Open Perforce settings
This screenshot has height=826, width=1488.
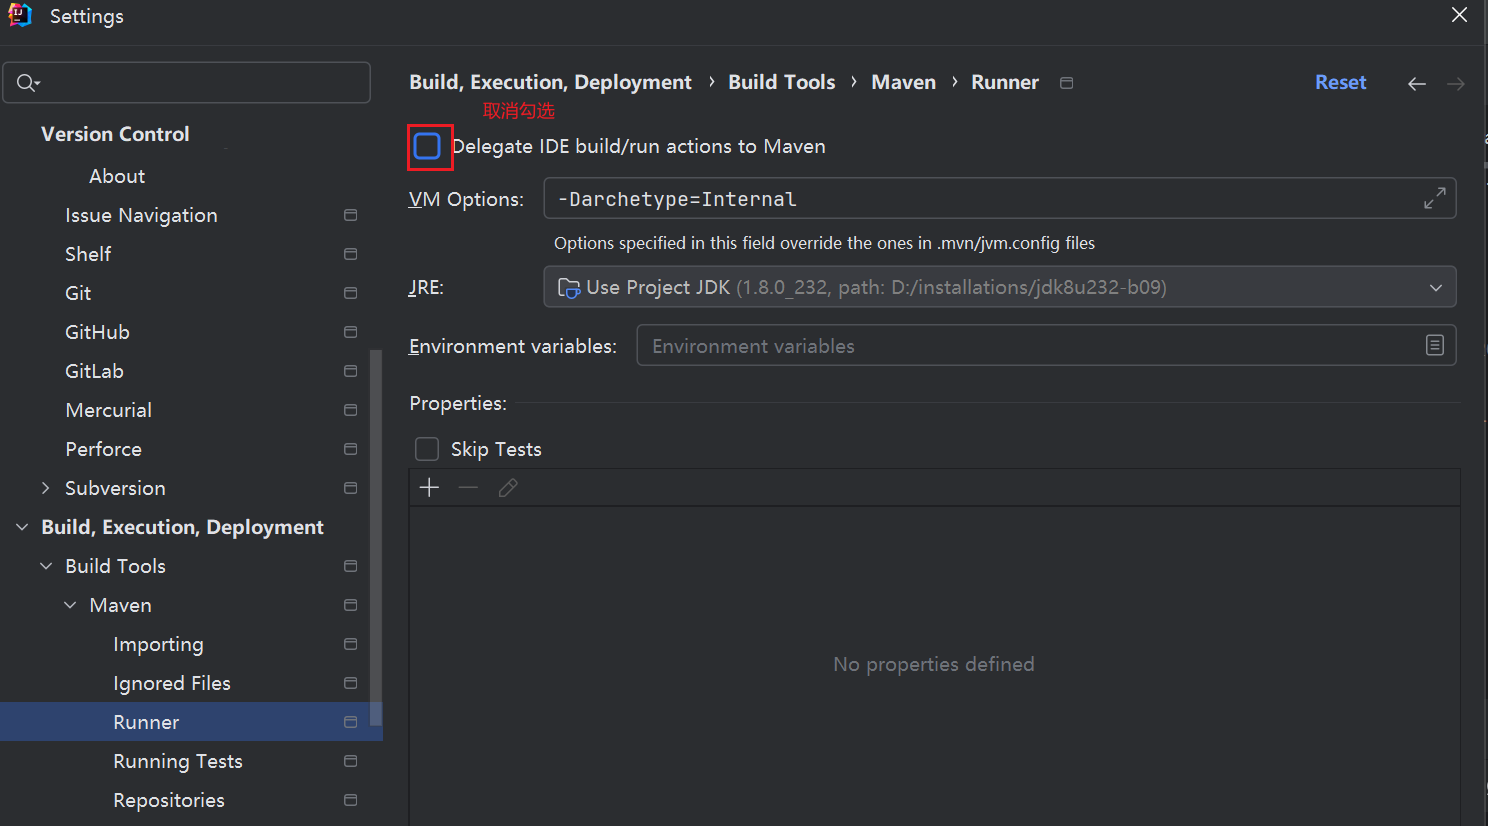tap(103, 449)
